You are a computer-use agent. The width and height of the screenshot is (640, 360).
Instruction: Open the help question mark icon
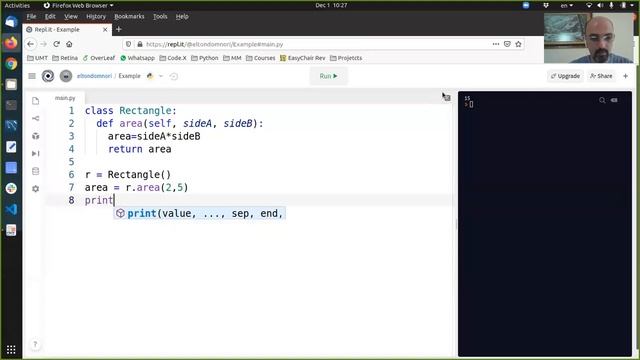point(35,344)
